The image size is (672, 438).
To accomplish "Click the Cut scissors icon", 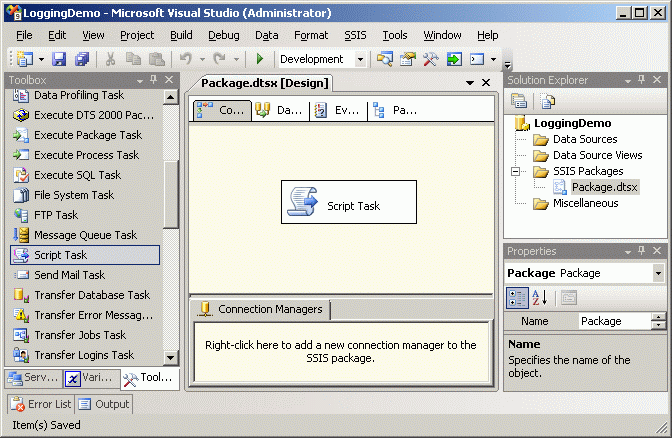I will click(x=110, y=59).
